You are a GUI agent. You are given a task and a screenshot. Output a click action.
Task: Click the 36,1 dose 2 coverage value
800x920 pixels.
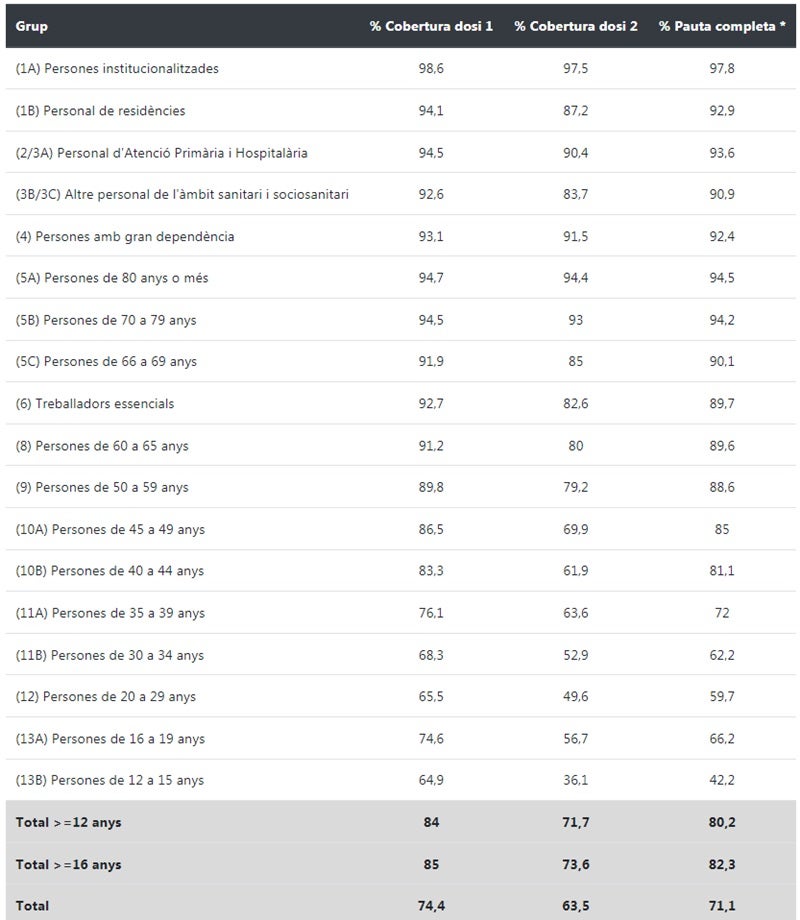tap(576, 780)
